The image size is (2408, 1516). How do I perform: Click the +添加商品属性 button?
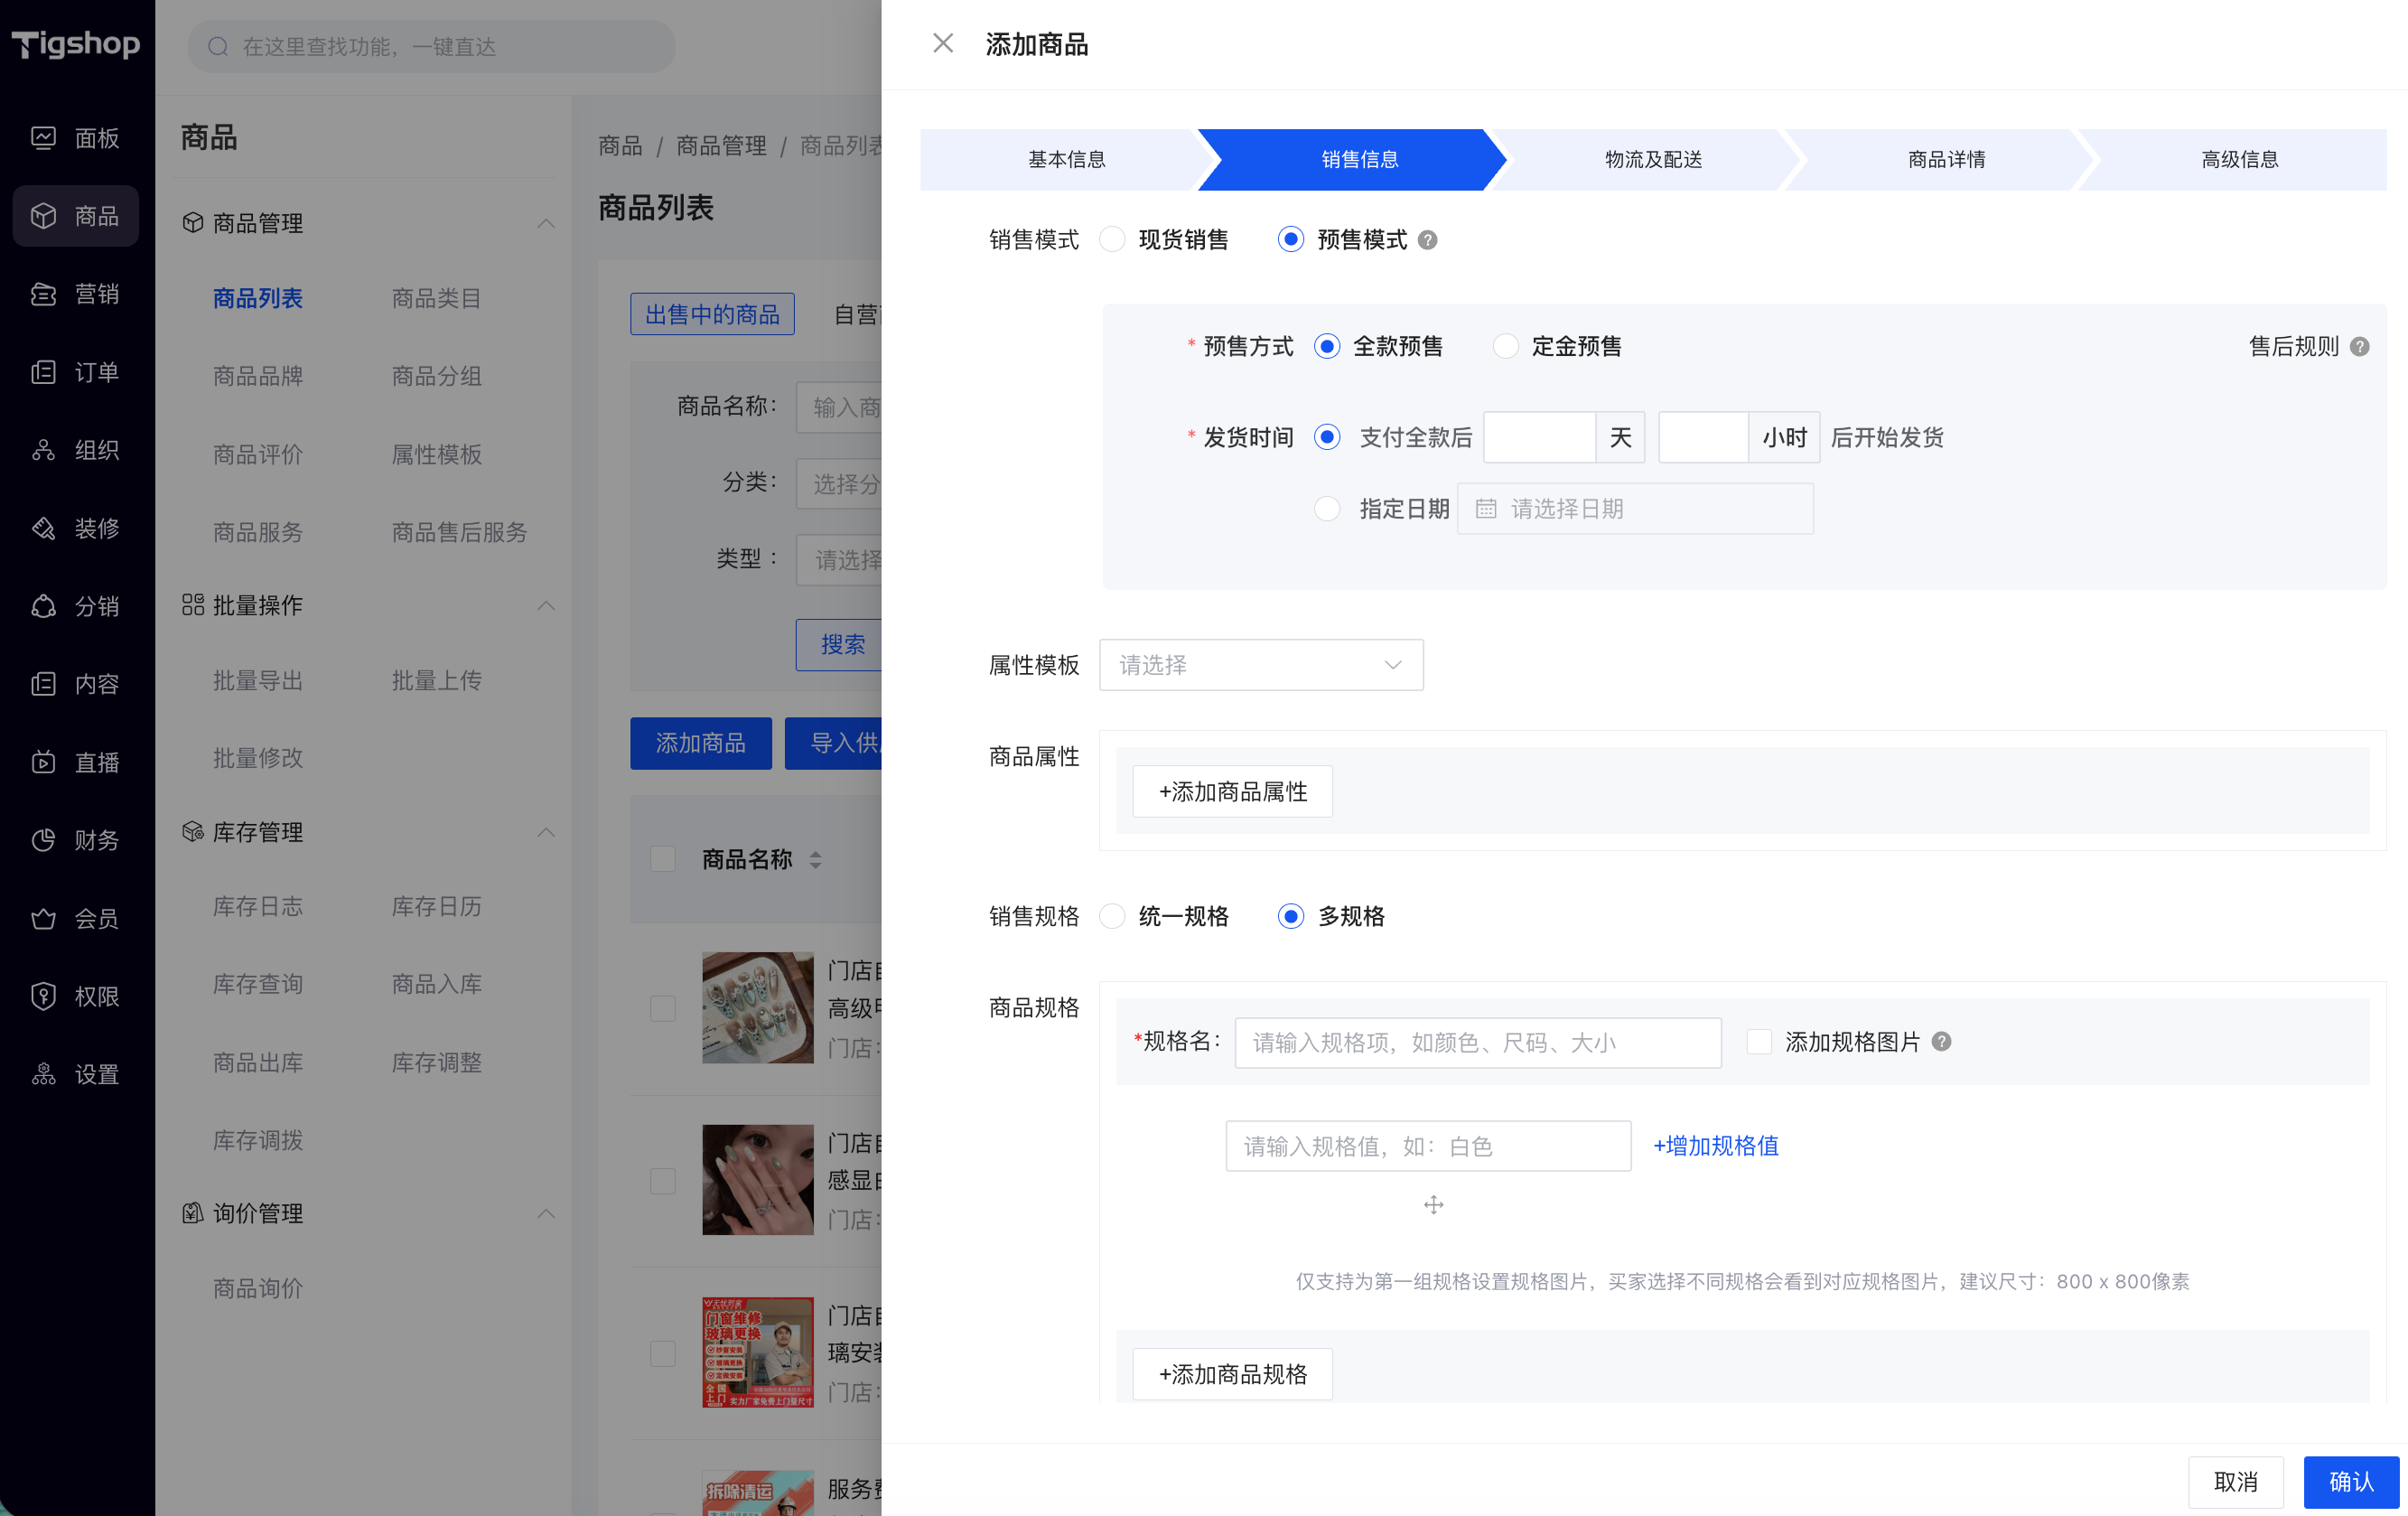pyautogui.click(x=1232, y=792)
